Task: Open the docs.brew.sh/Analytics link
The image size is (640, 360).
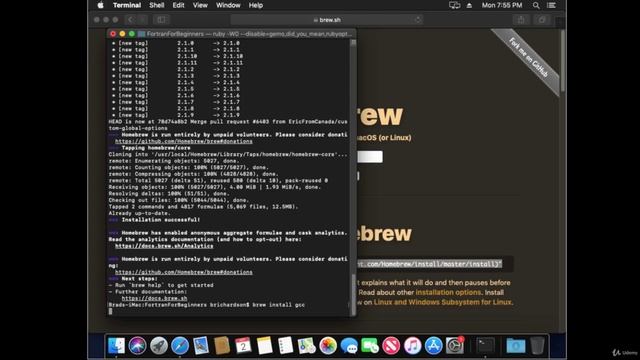Action: [164, 246]
